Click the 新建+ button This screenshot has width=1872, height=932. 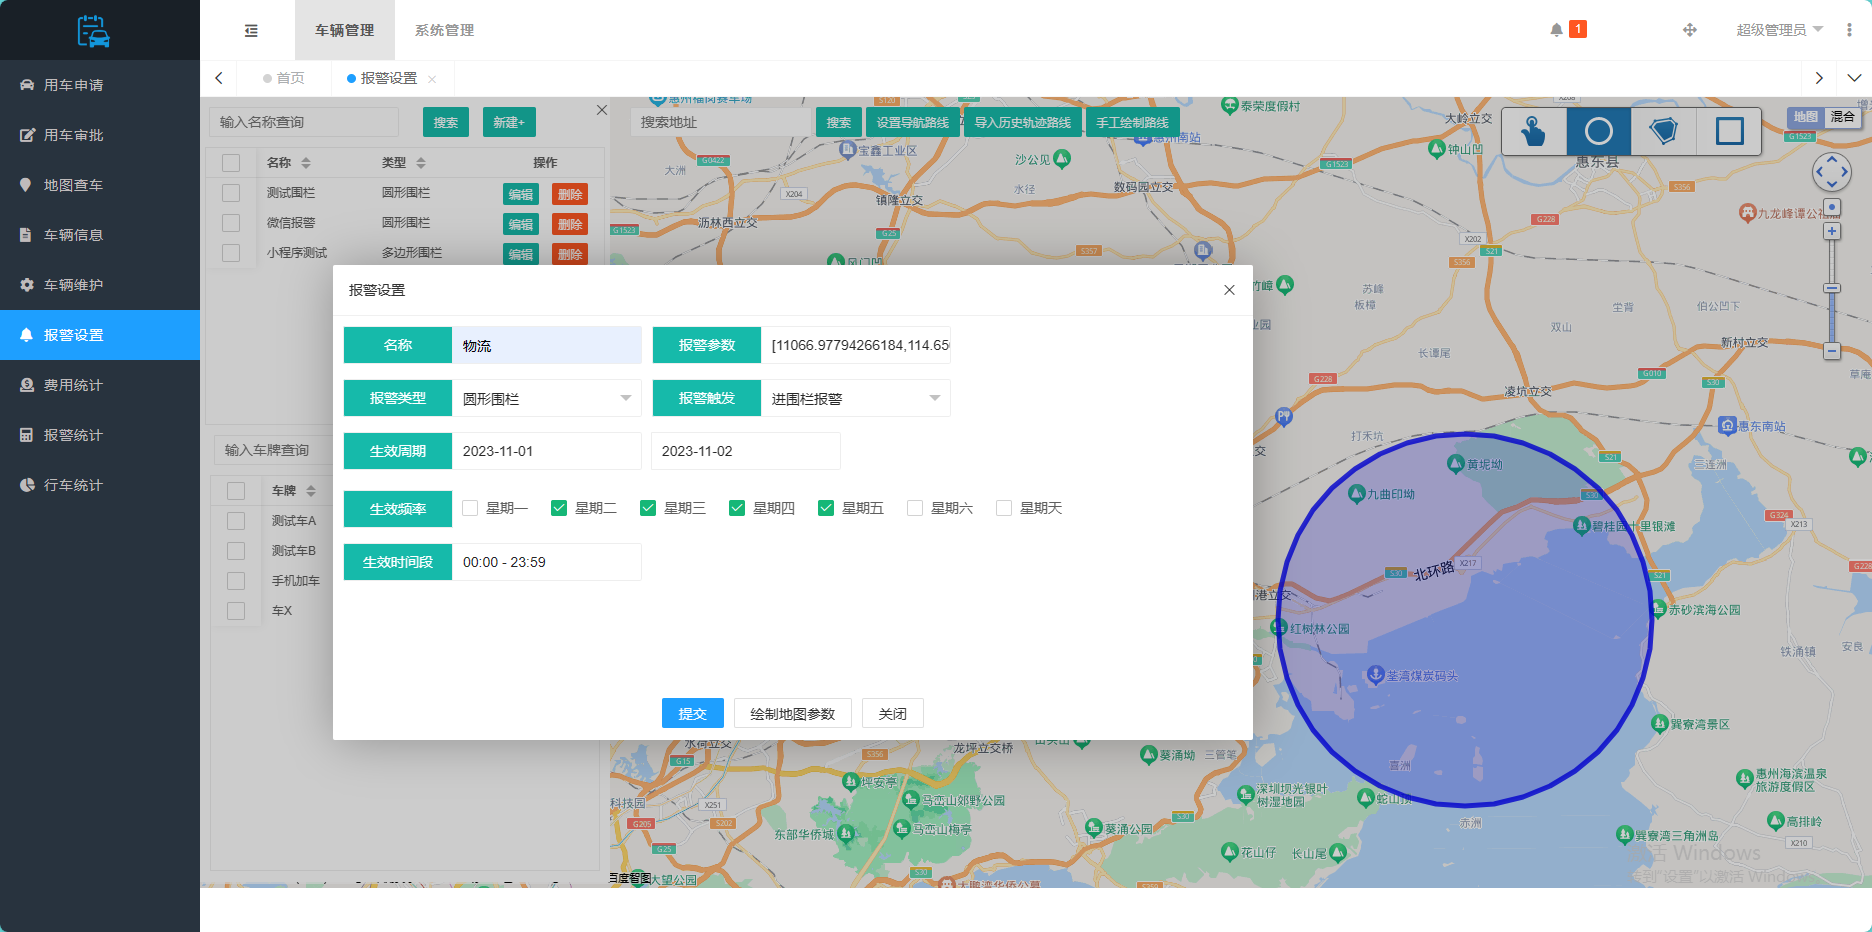pos(509,122)
